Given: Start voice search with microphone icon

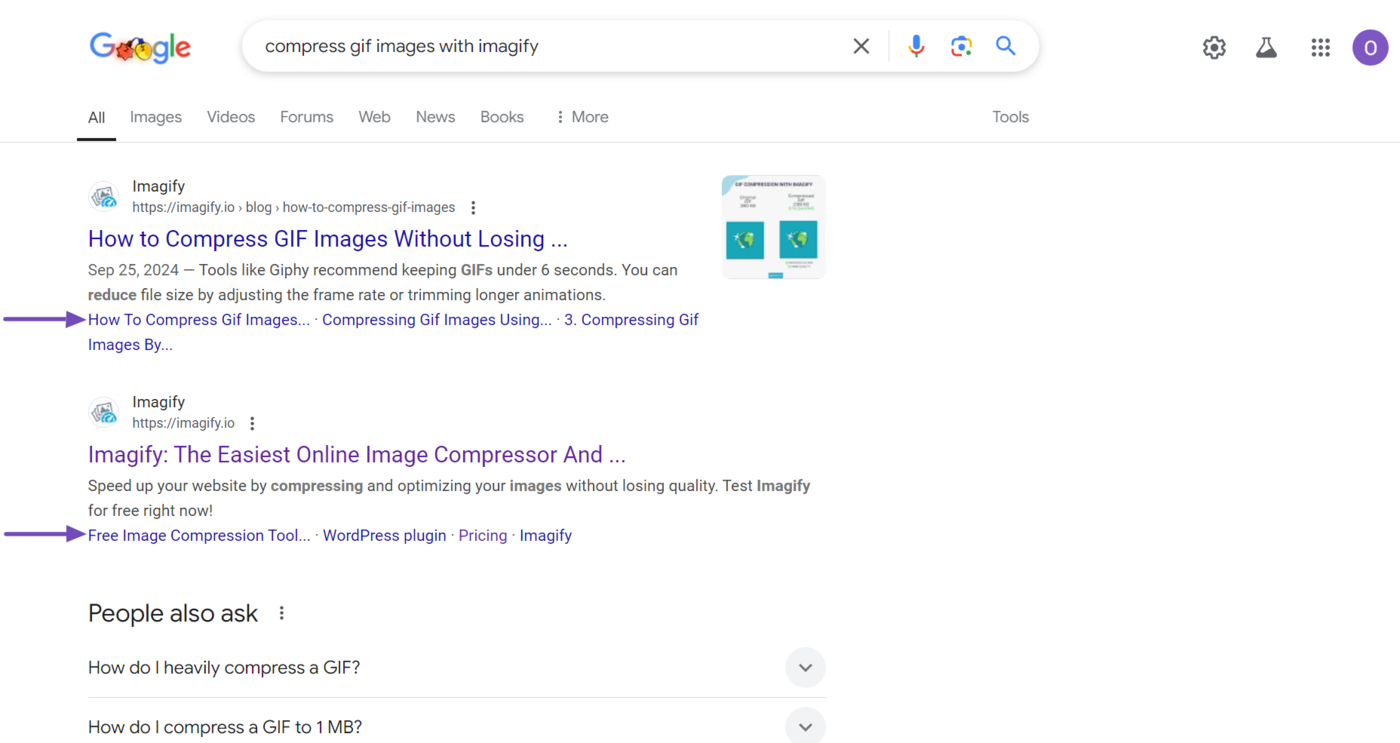Looking at the screenshot, I should [x=916, y=46].
